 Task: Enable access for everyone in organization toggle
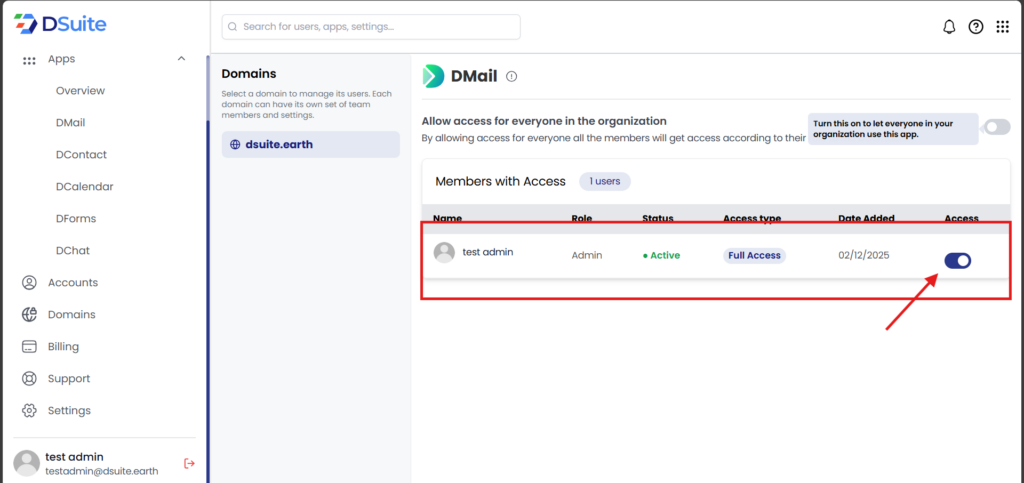click(x=996, y=127)
